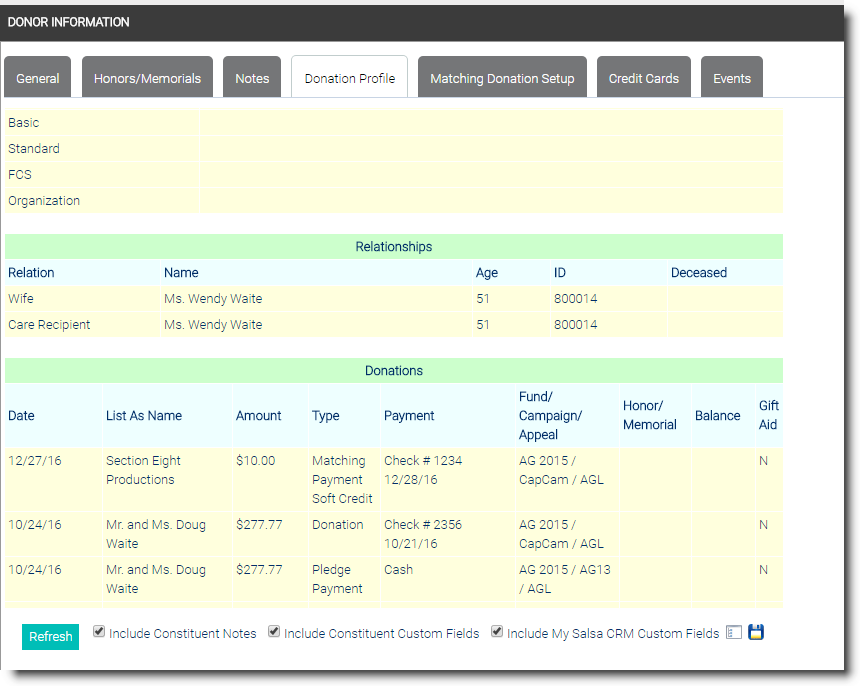Click Ms. Wendy Waite in the Wife row
Viewport: 860px width, 686px height.
(213, 298)
